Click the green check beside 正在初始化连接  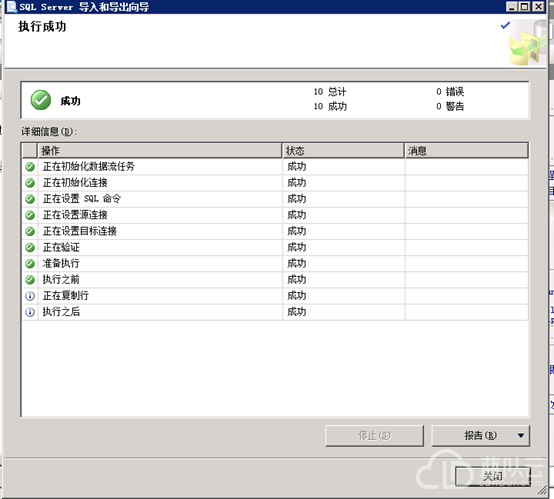(30, 183)
